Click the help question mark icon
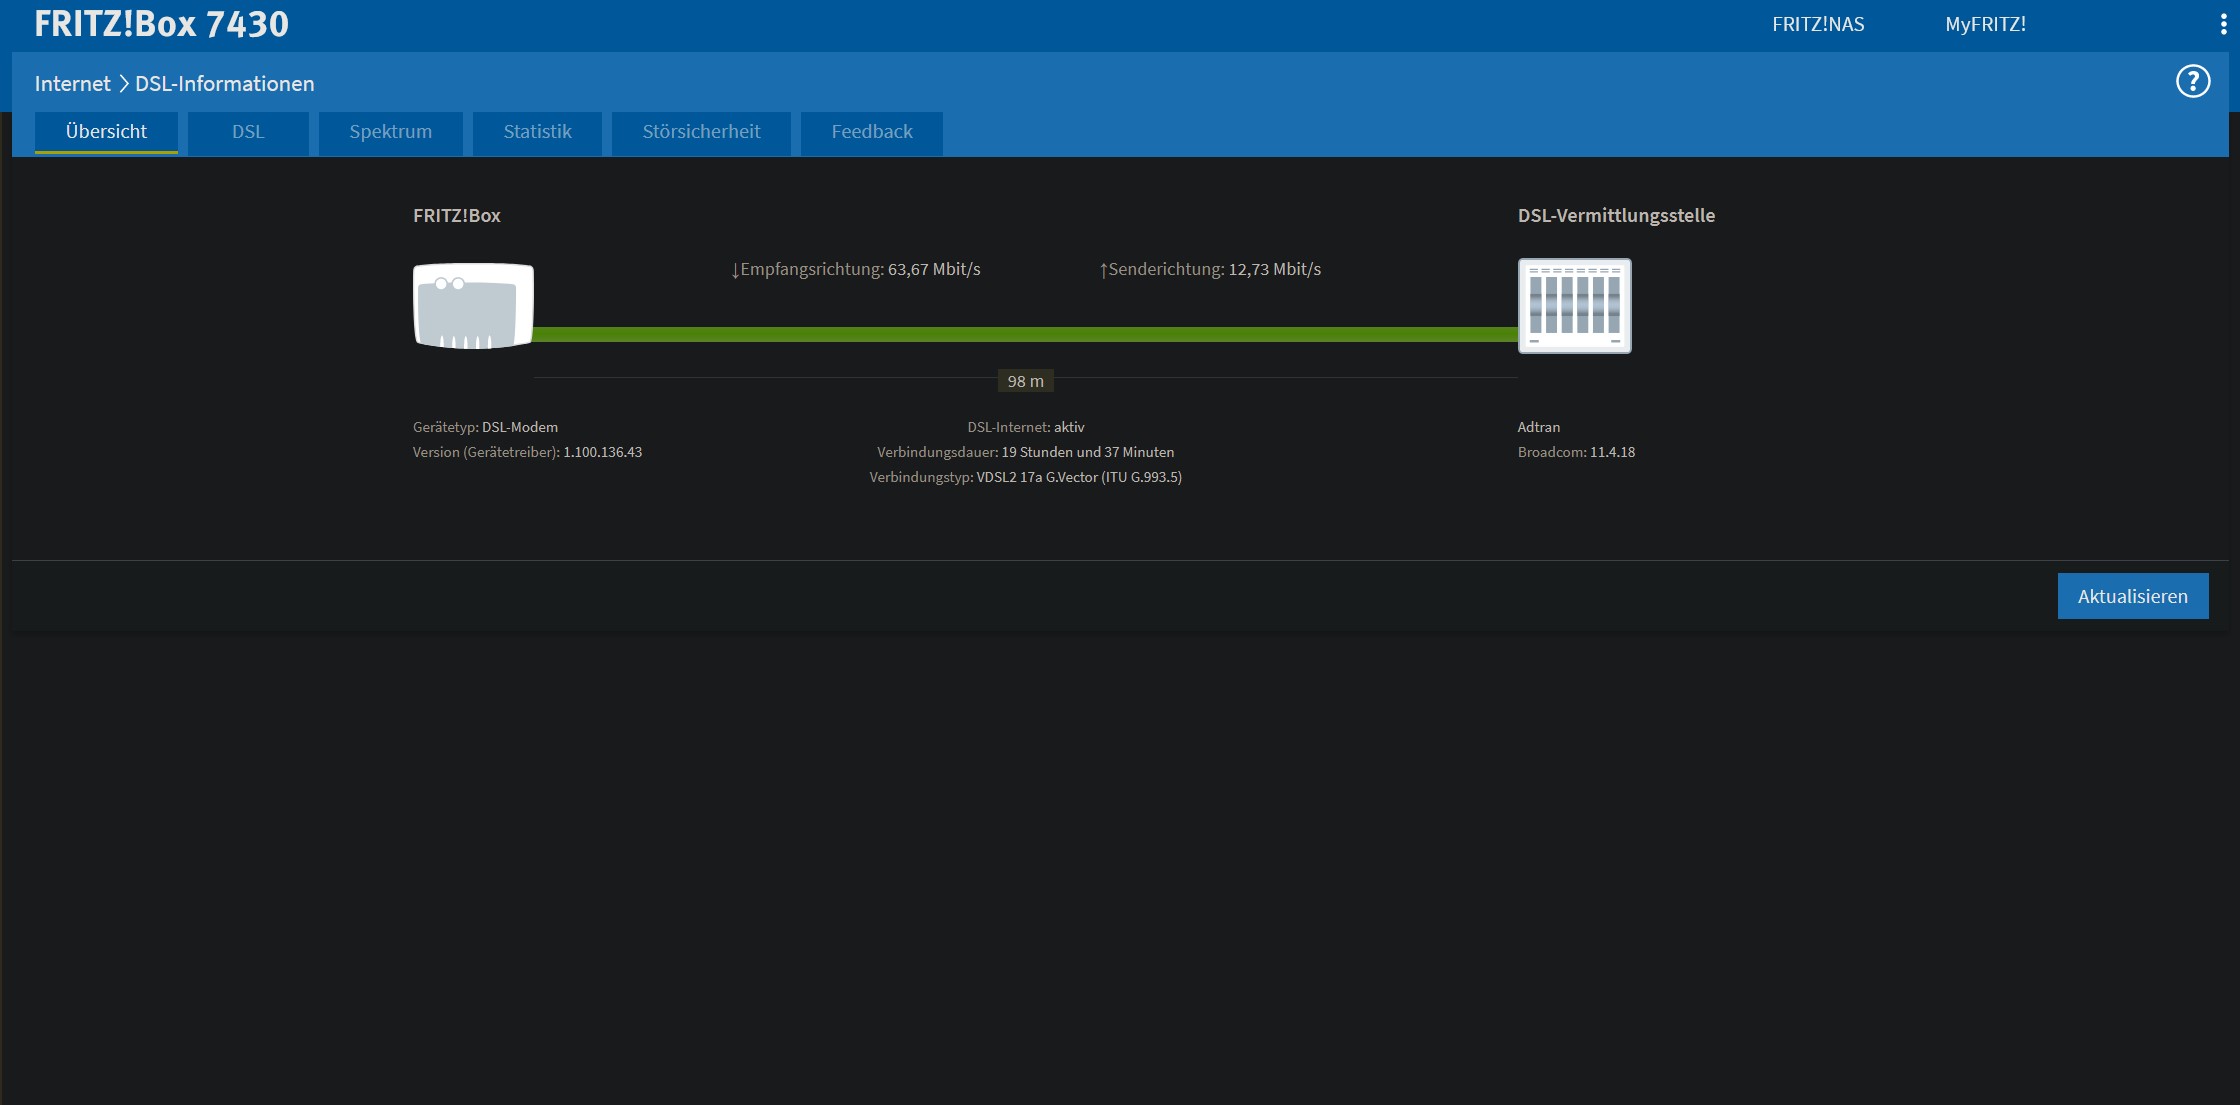Viewport: 2240px width, 1105px height. click(x=2192, y=81)
